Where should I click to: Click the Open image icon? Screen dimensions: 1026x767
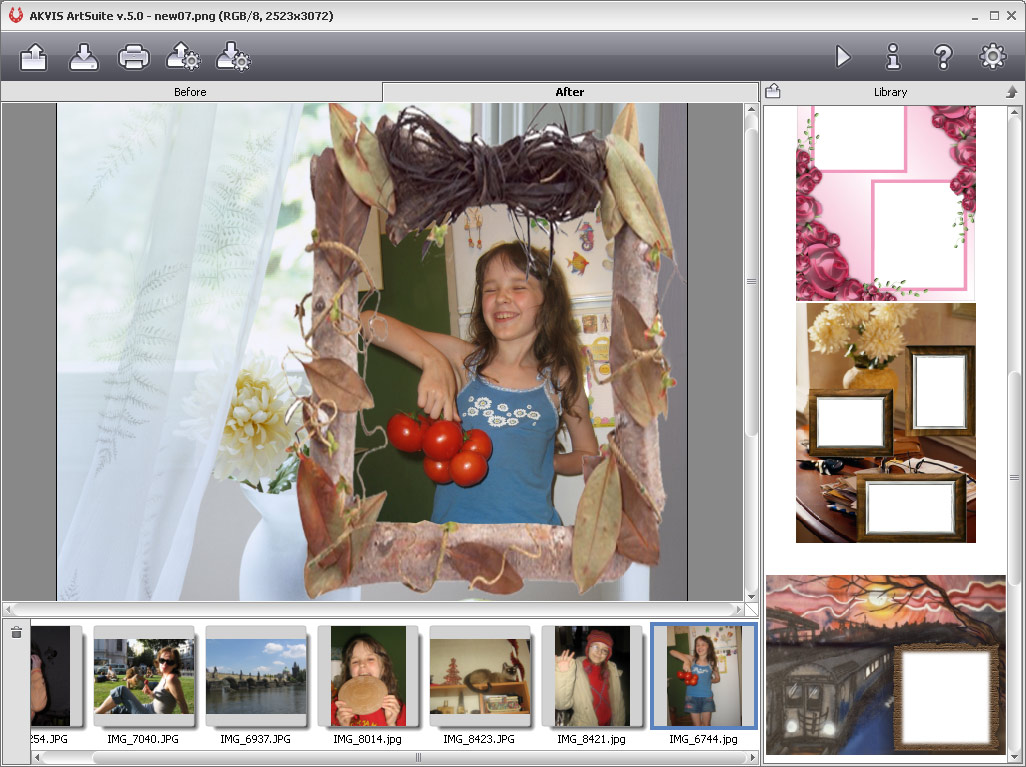click(x=34, y=57)
